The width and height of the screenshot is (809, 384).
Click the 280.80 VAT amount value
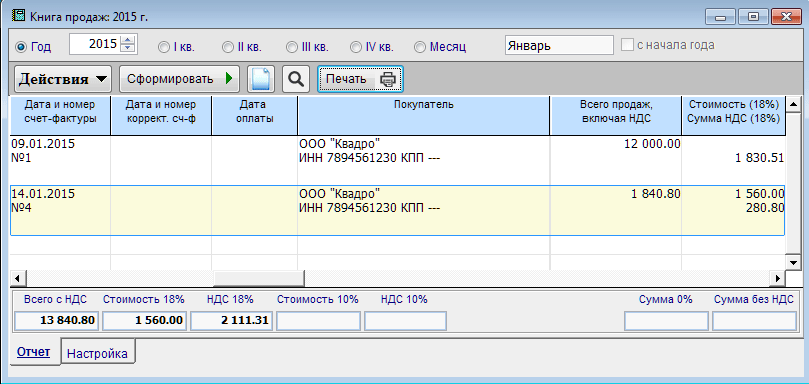[x=765, y=209]
